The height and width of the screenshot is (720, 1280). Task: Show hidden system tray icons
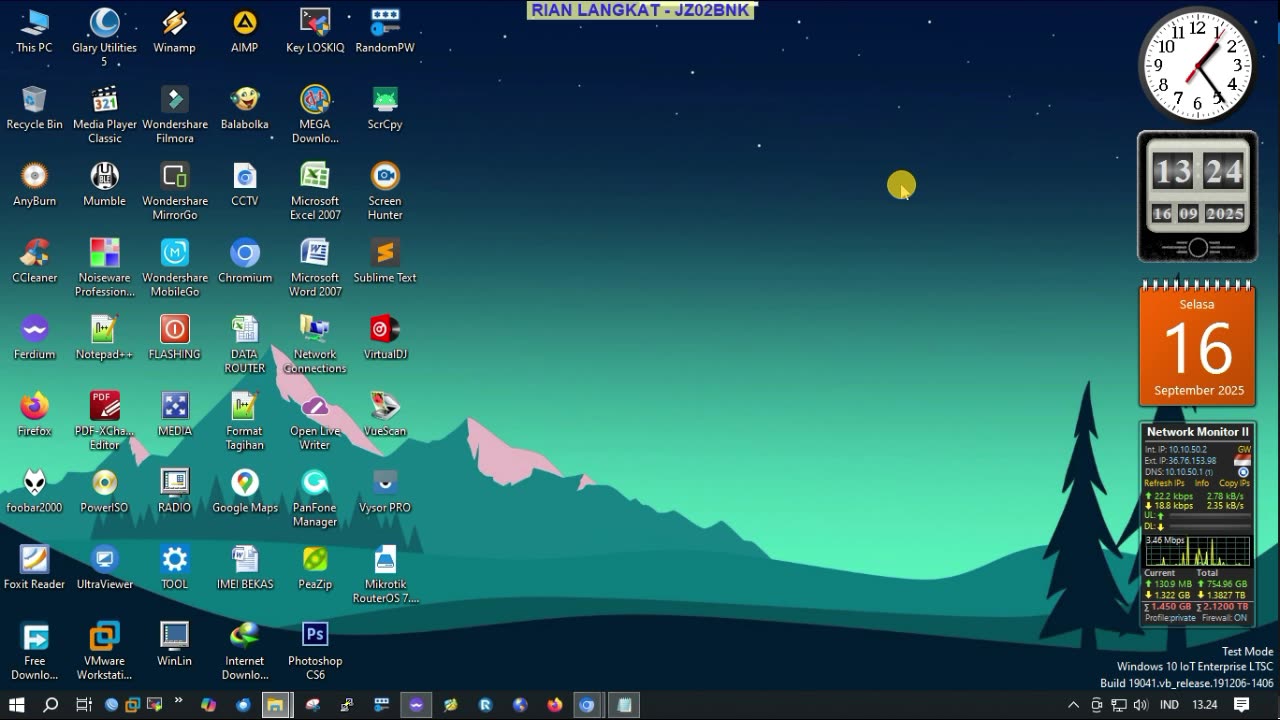1074,705
